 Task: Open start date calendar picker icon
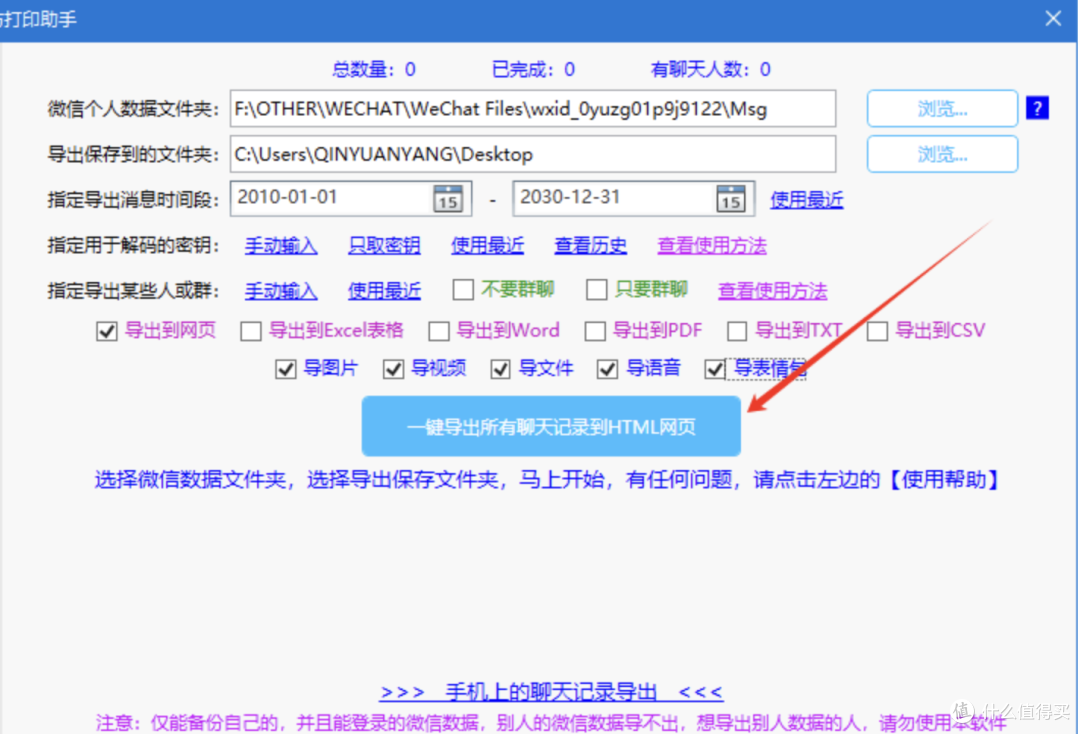pyautogui.click(x=448, y=199)
